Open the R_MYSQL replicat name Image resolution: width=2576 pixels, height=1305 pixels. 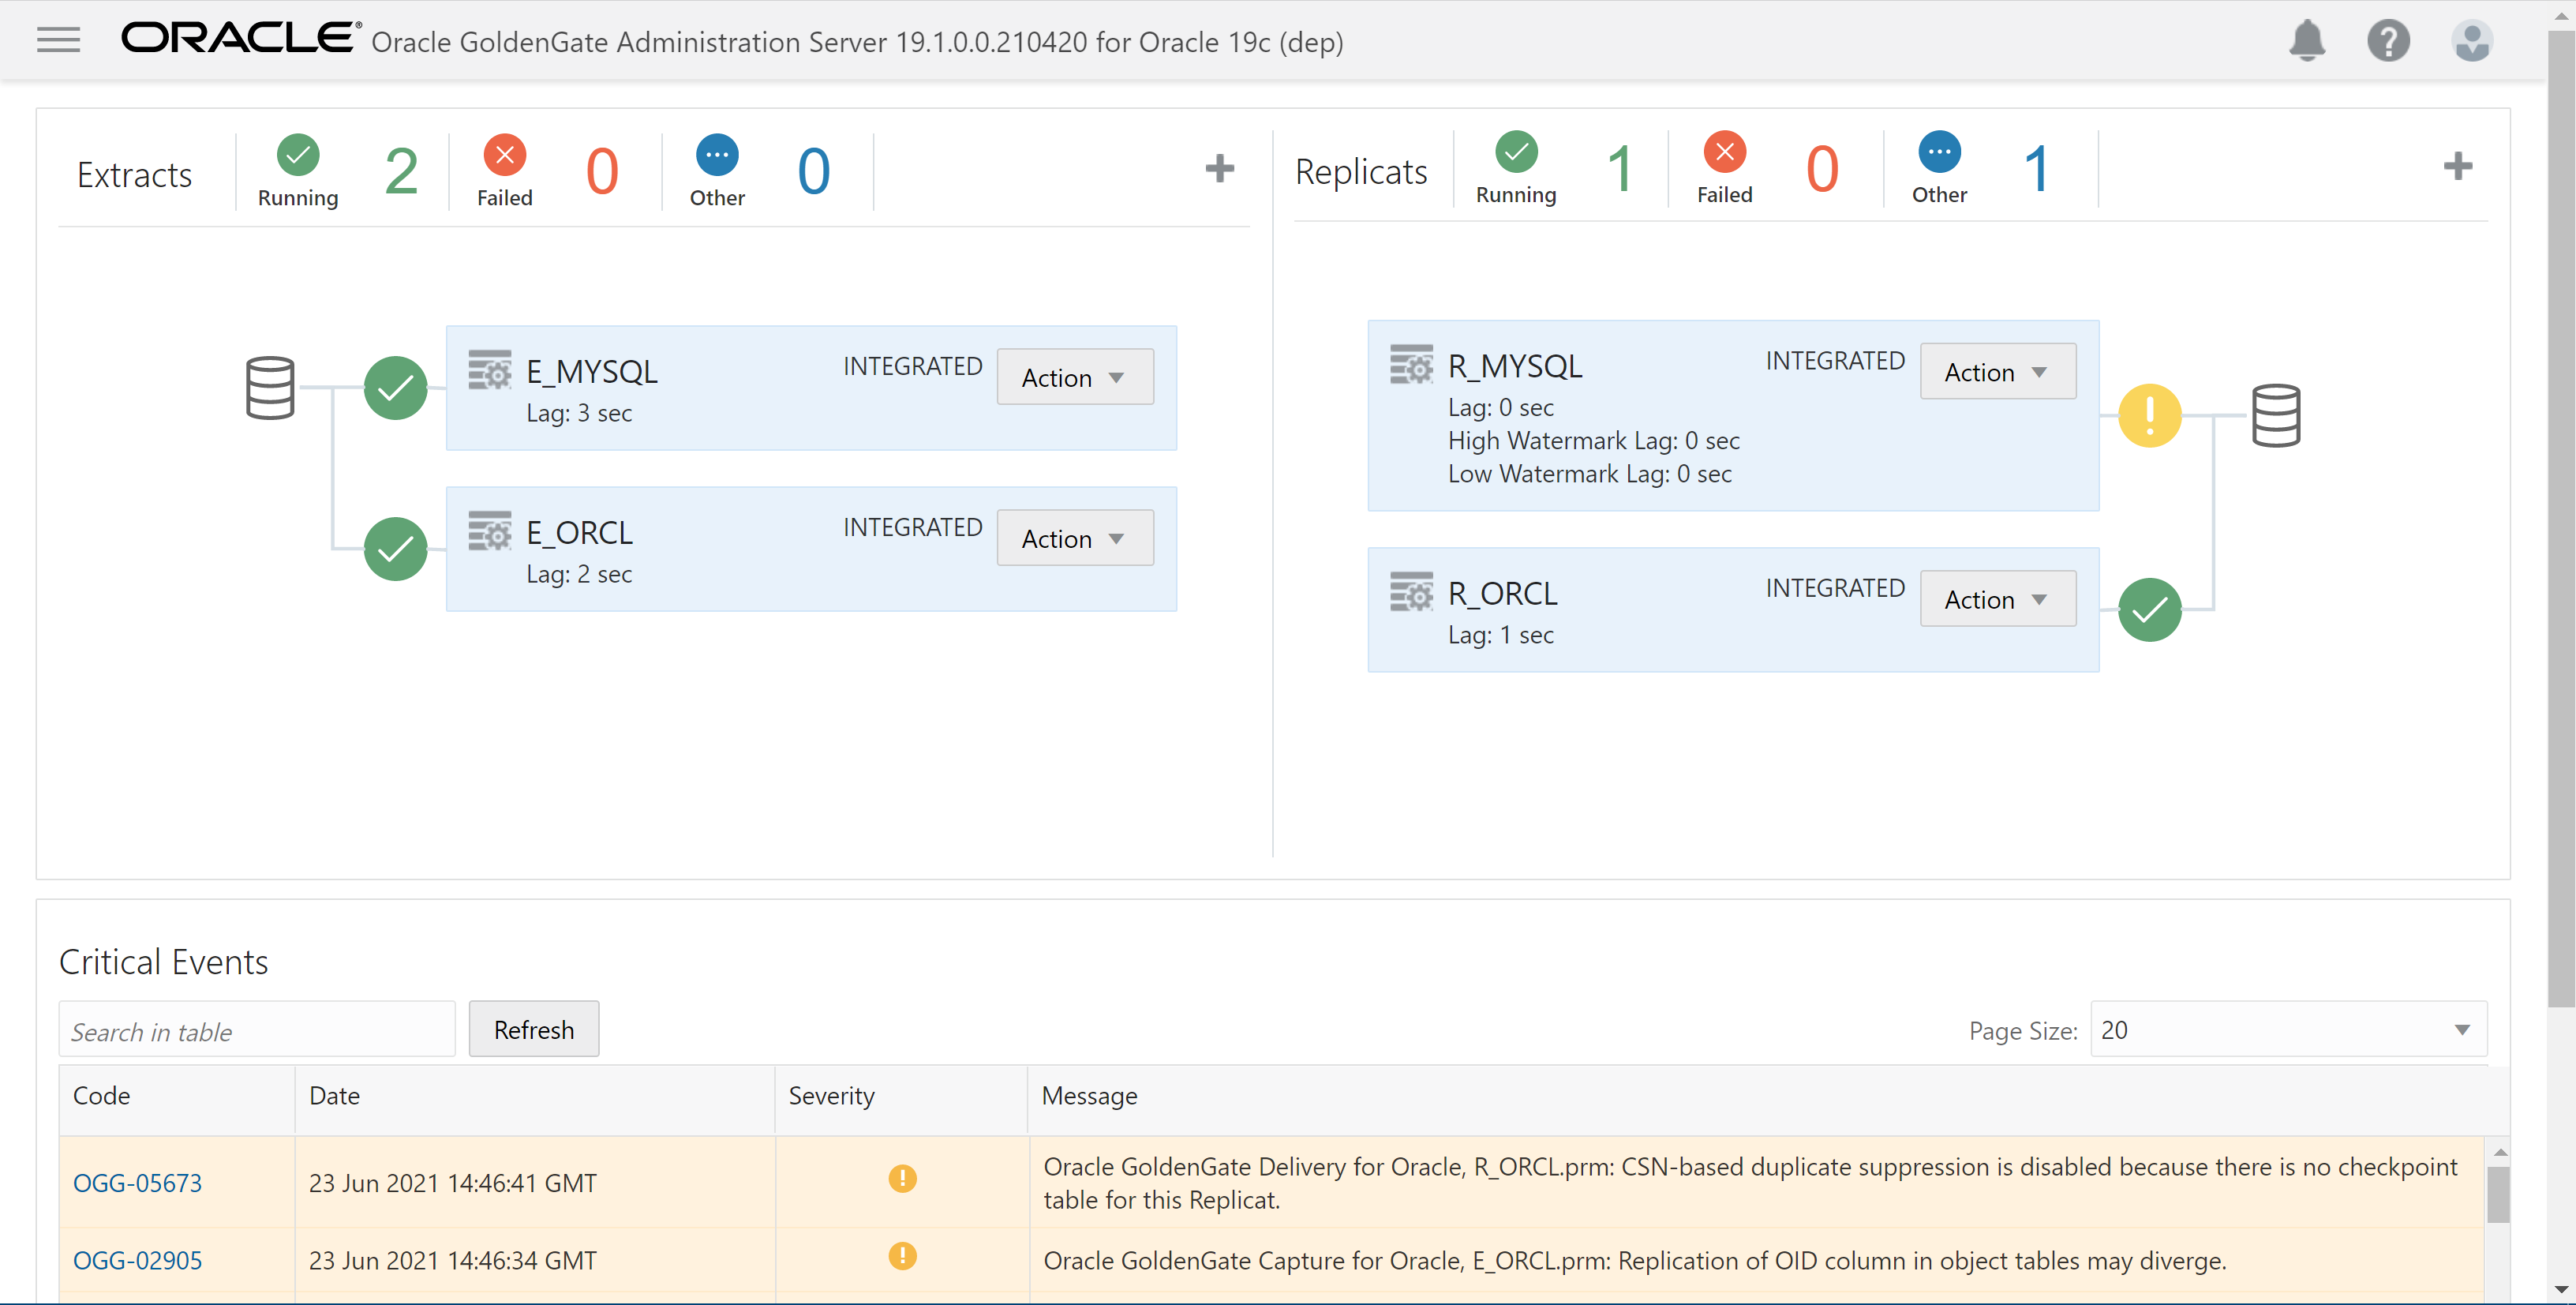[1515, 366]
